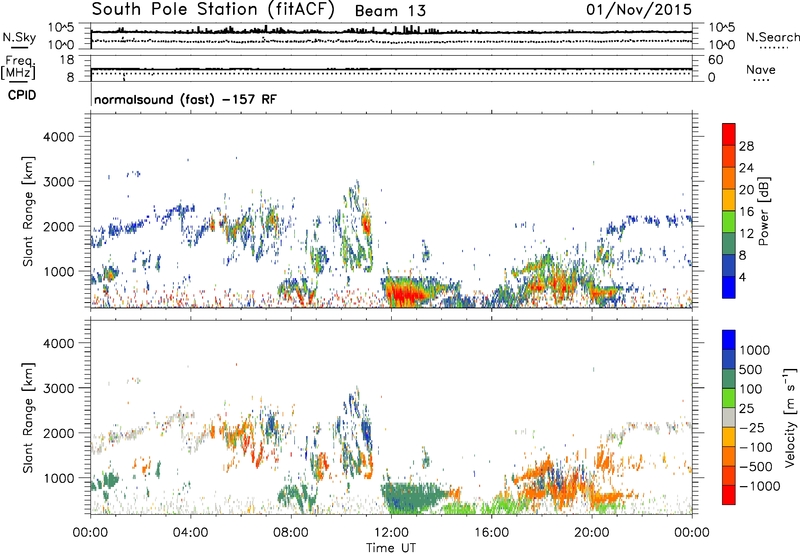Click the date '01/Nov/2015'
Screen dimensions: 800x554
tap(639, 9)
